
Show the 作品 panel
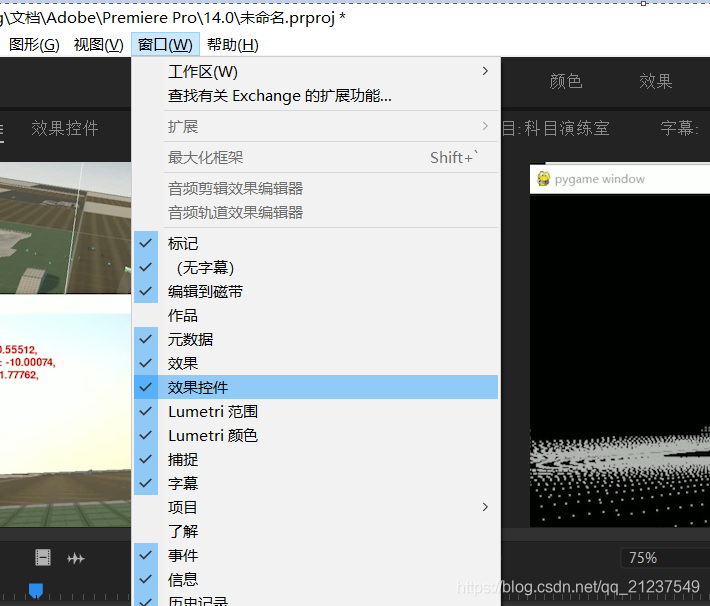(316, 315)
